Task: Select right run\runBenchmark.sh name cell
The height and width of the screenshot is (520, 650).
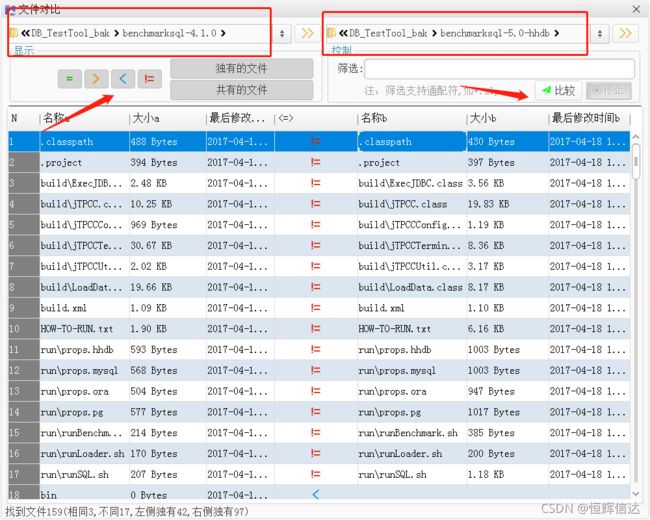Action: pos(412,433)
